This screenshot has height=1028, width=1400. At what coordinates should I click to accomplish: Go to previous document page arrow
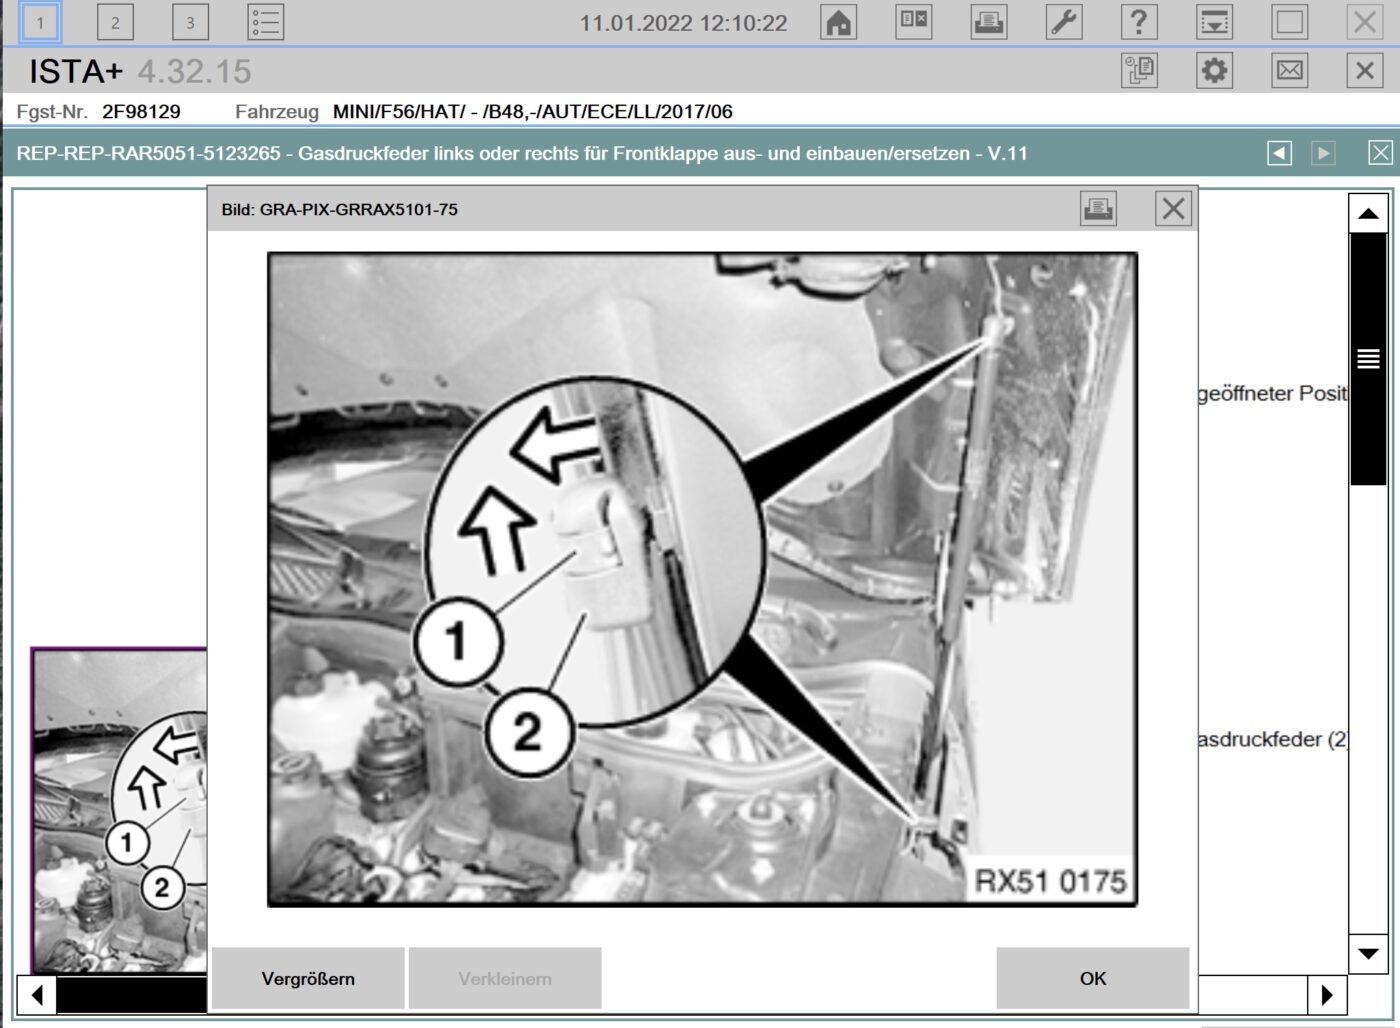click(1279, 153)
